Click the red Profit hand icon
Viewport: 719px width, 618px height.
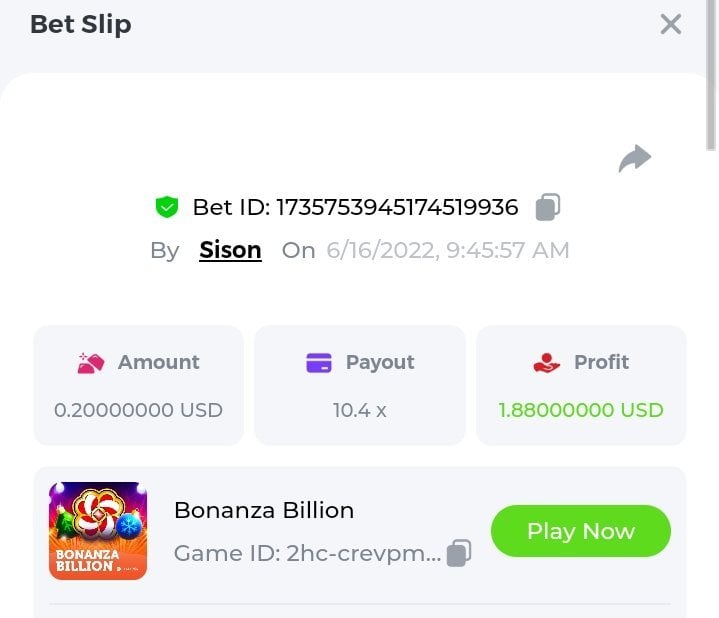(547, 363)
